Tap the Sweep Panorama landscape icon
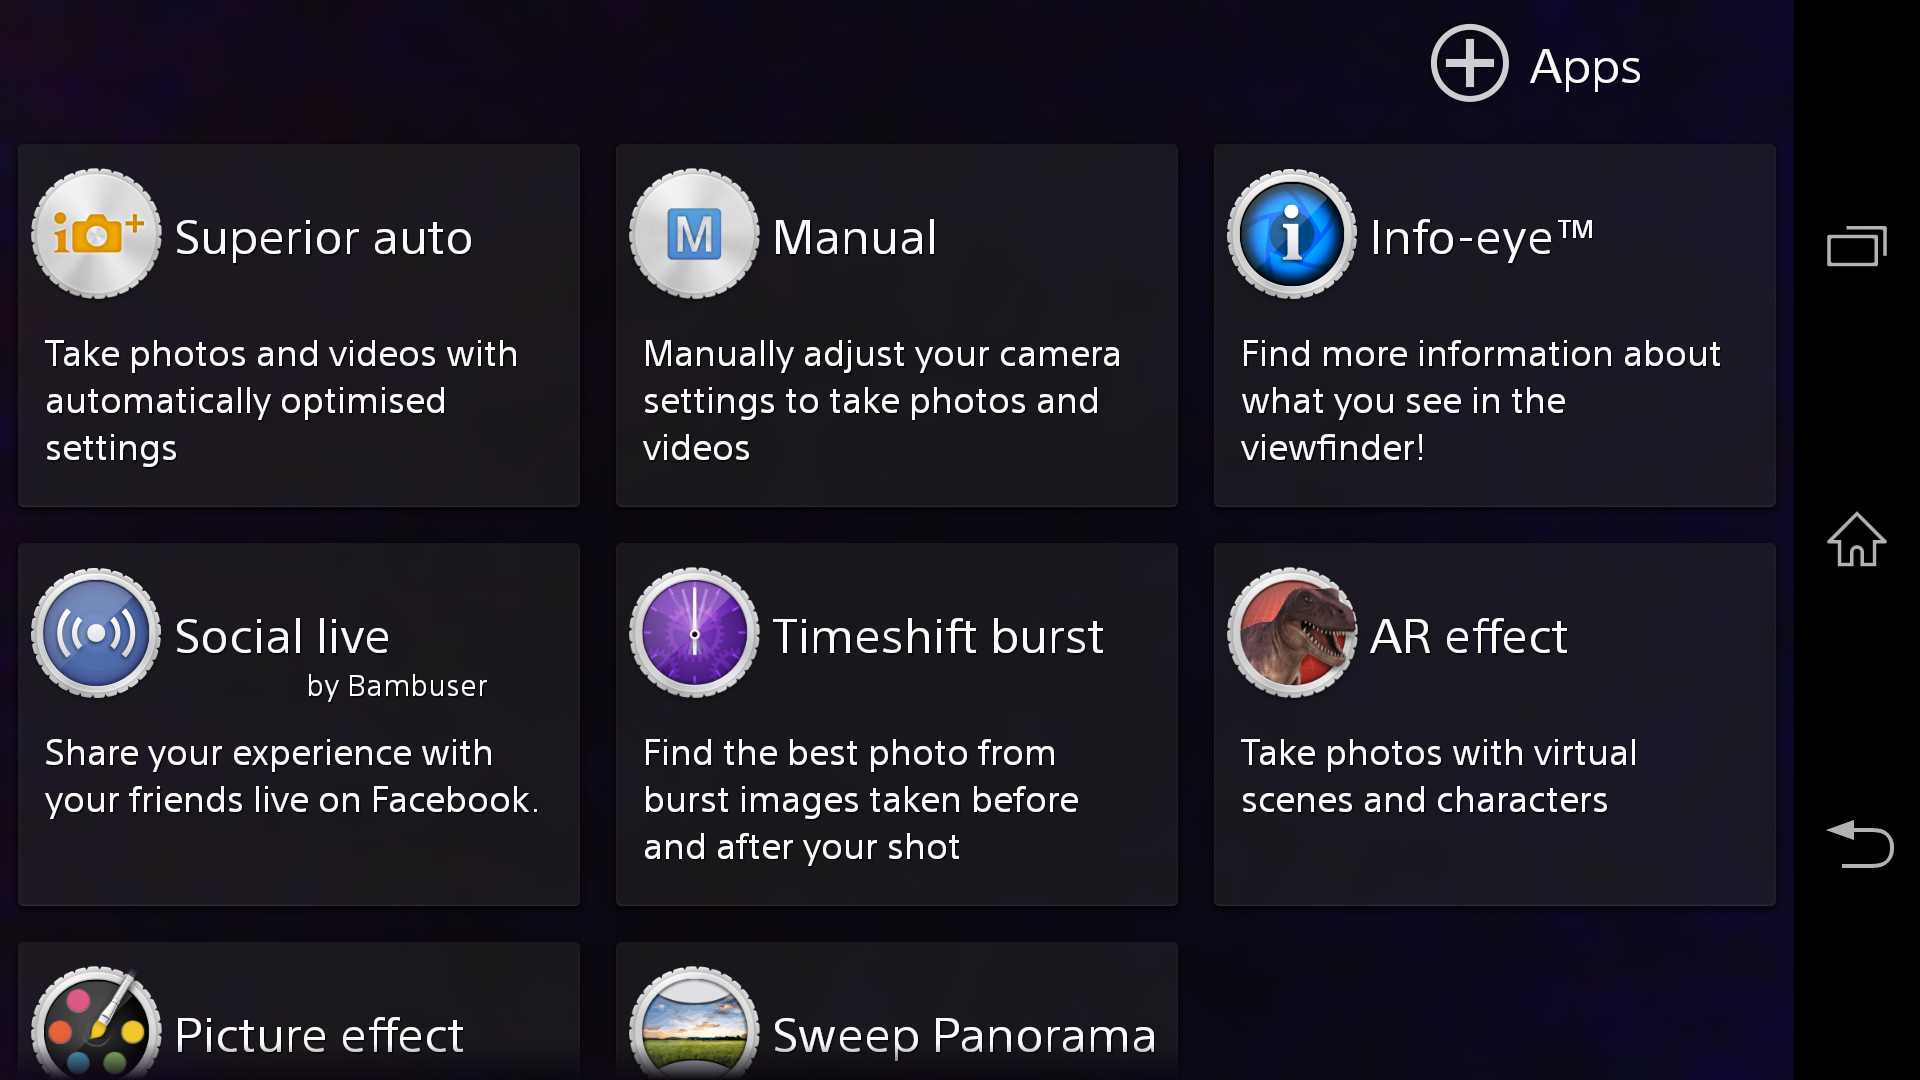 click(694, 1023)
